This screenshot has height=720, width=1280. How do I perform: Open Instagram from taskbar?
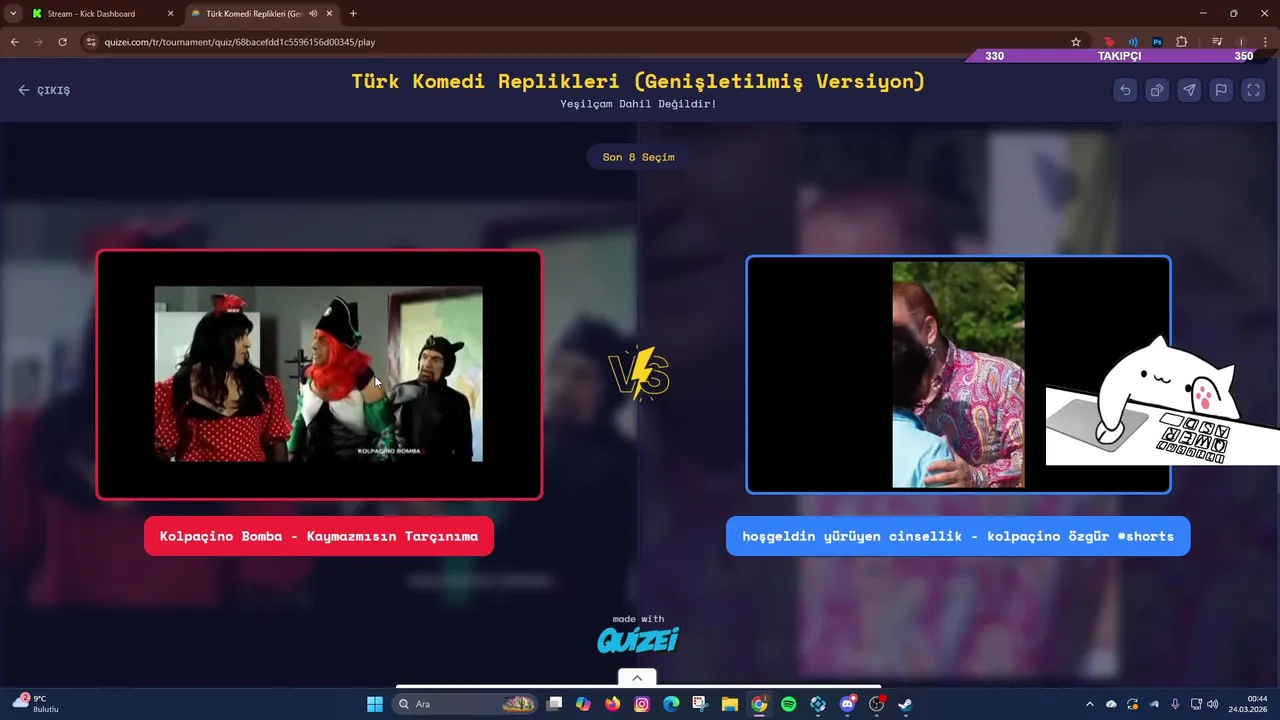click(x=642, y=704)
